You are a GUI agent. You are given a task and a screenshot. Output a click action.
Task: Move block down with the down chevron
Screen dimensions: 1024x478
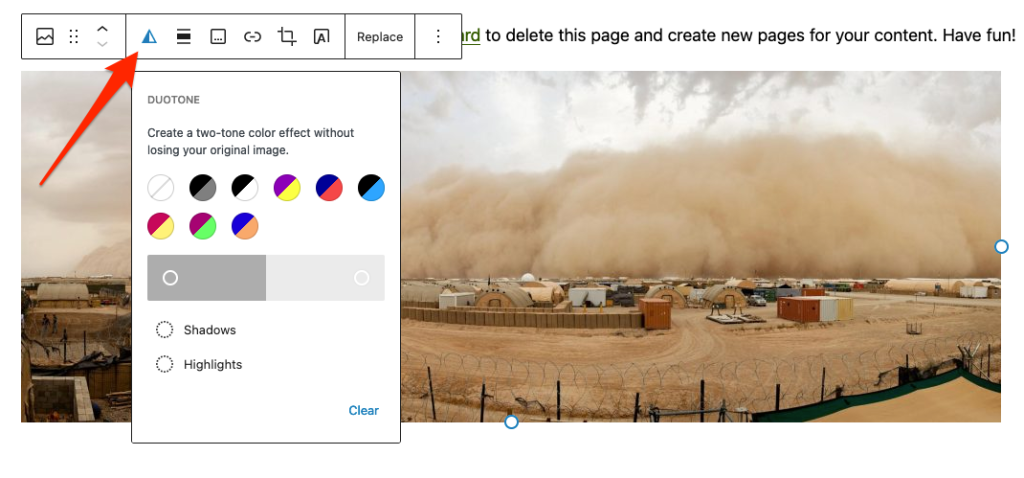click(102, 45)
